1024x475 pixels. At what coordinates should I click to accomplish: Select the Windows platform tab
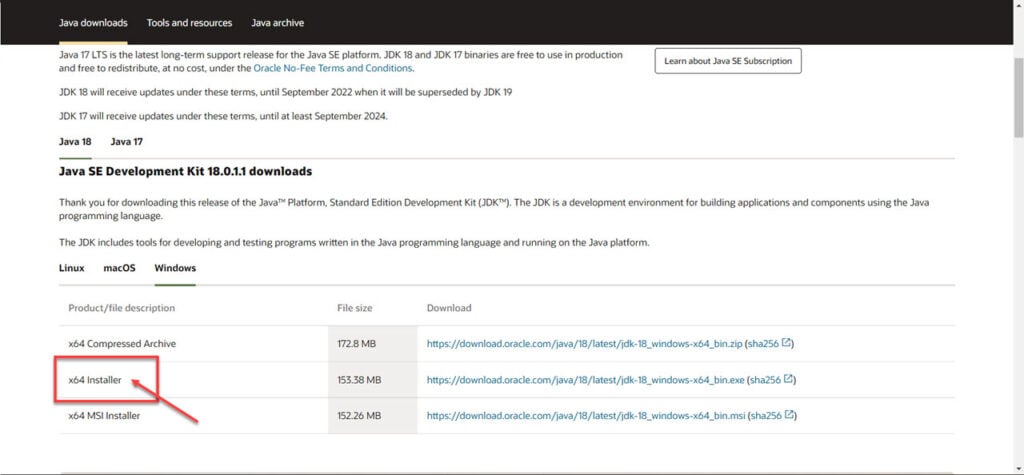pos(175,268)
